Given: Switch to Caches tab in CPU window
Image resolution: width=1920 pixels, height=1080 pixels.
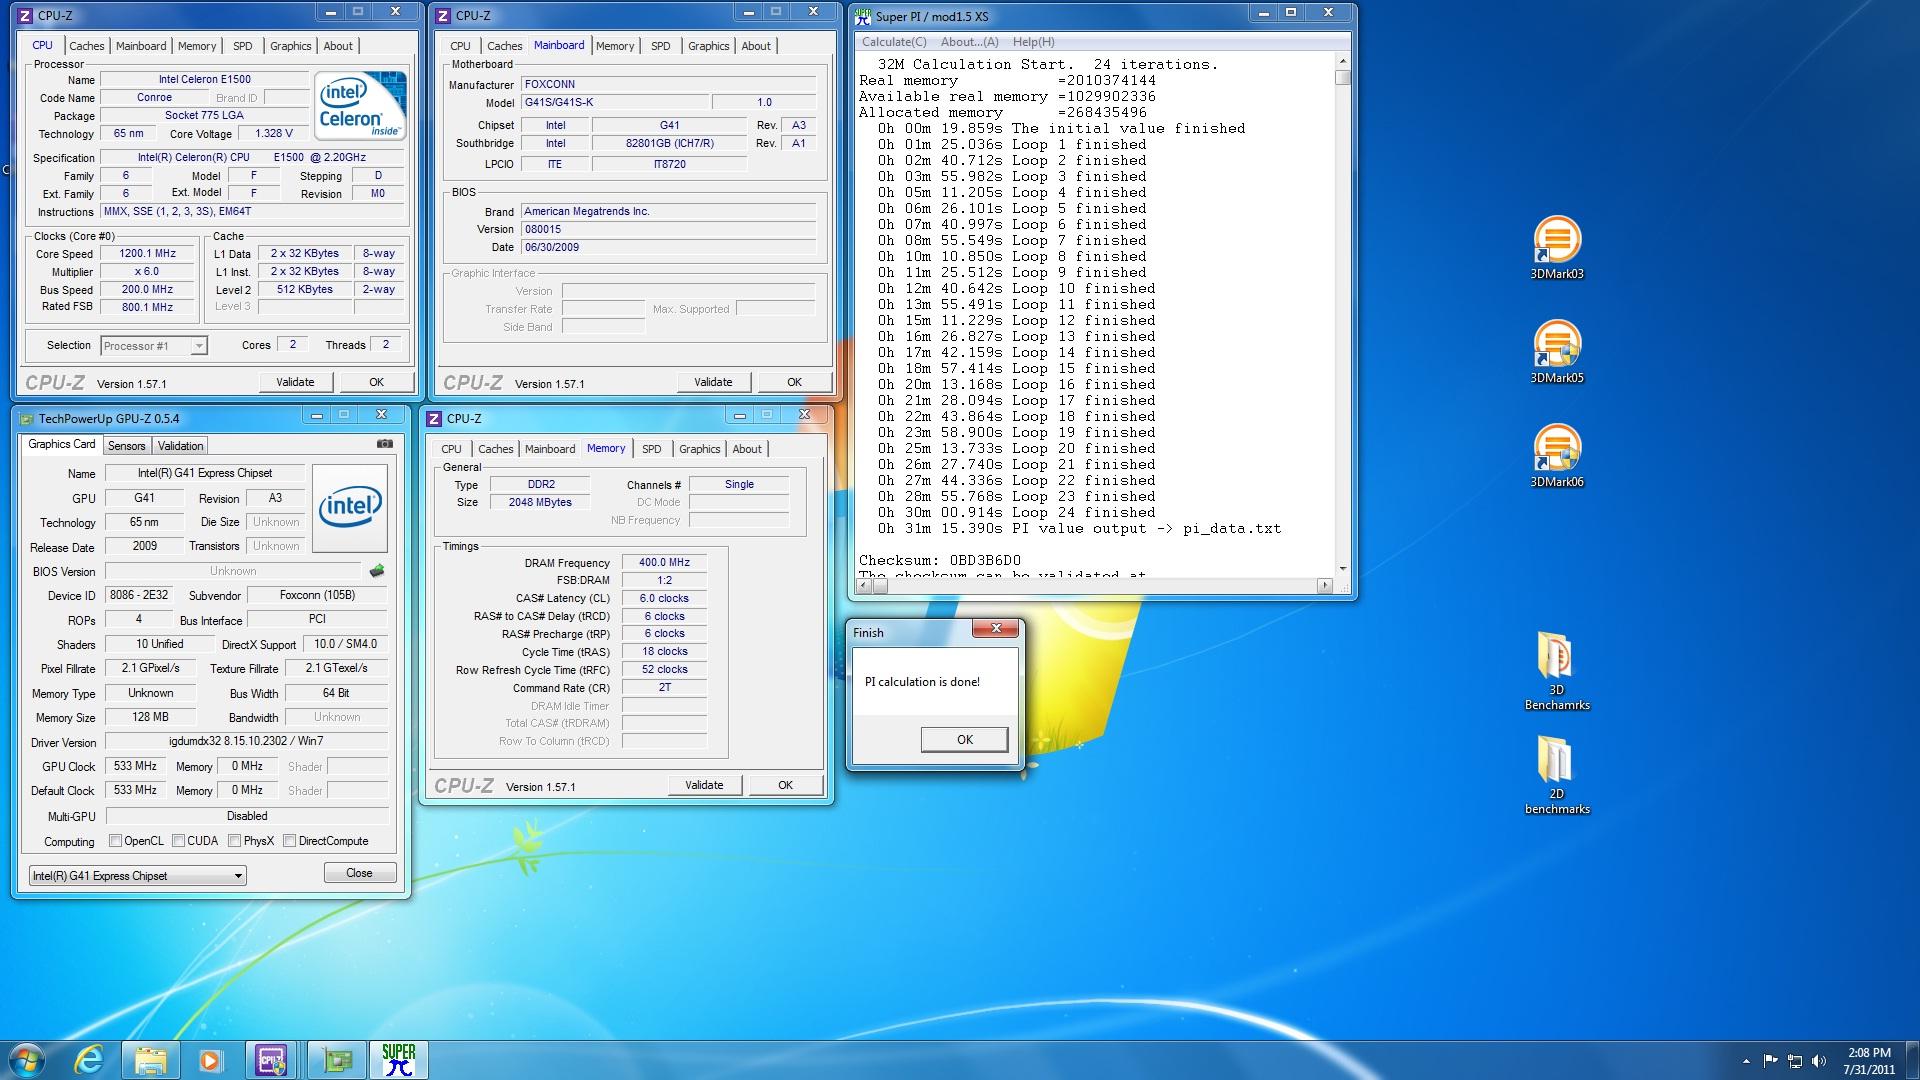Looking at the screenshot, I should [87, 46].
